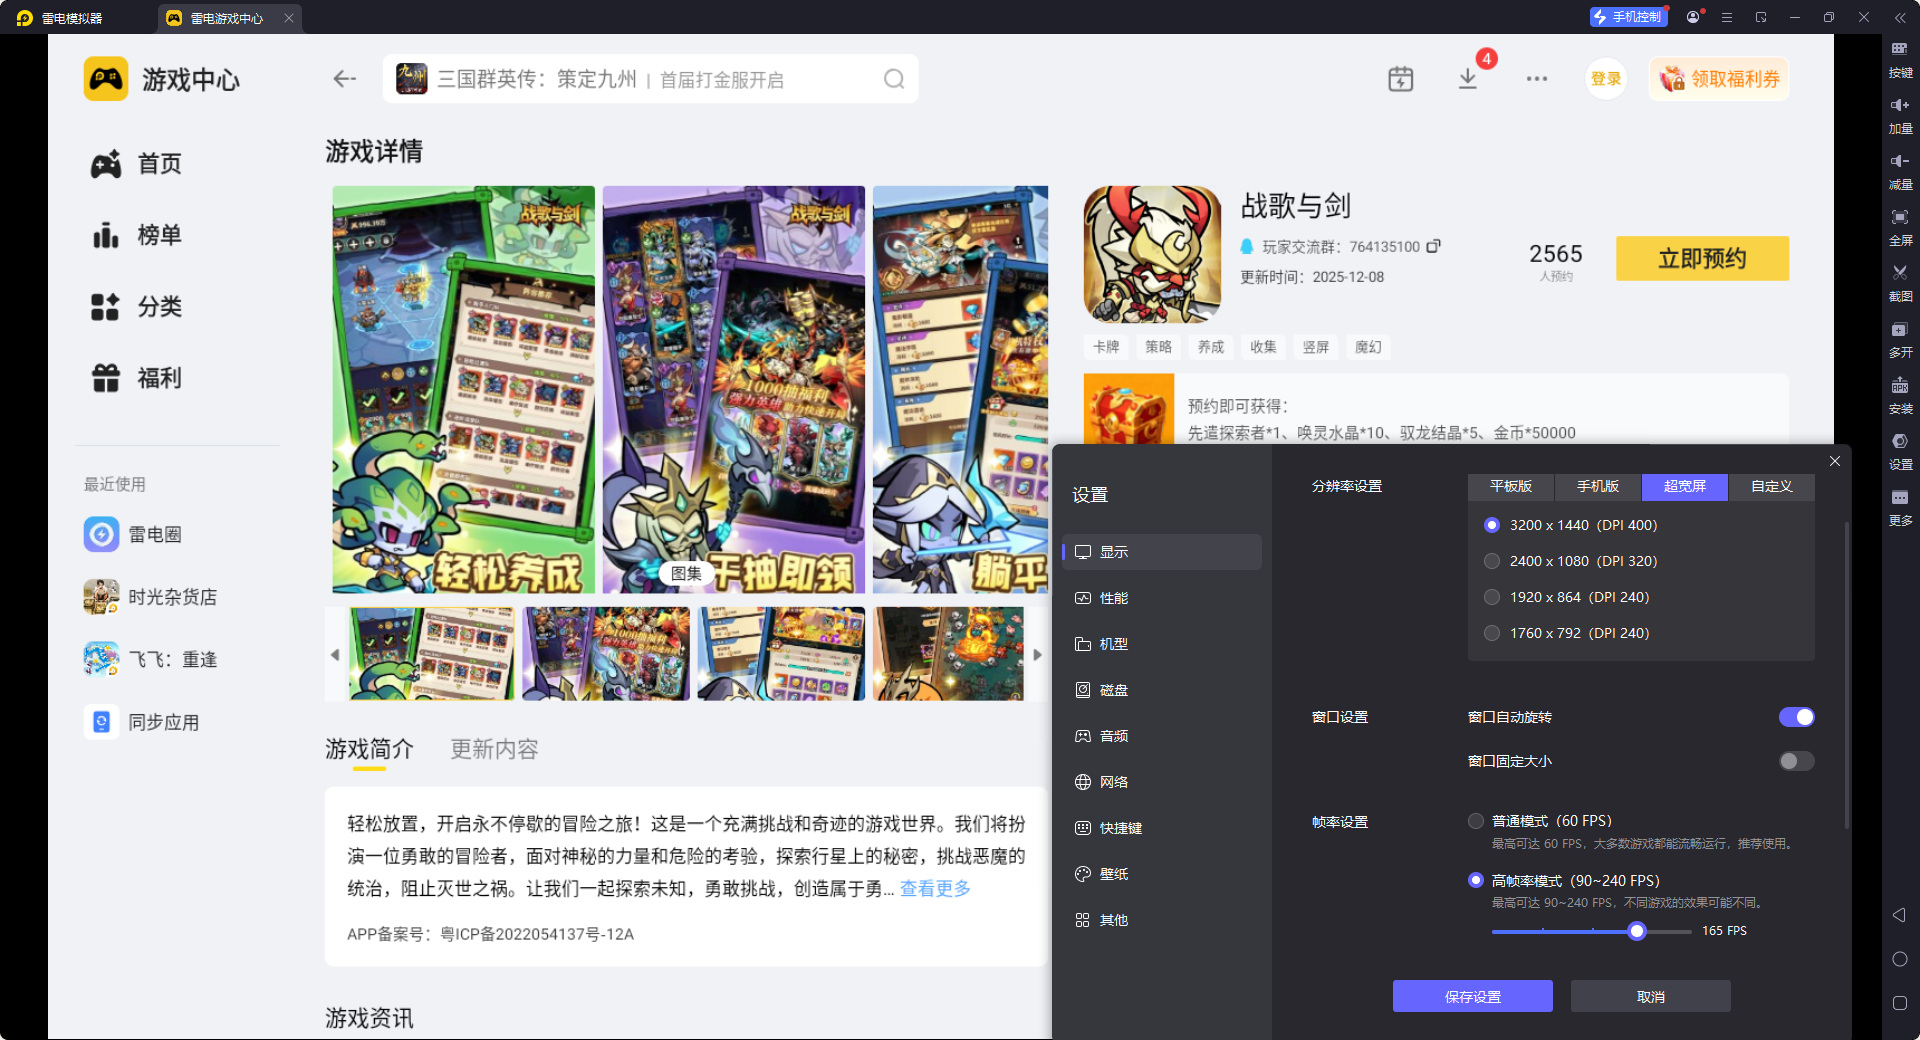Show previous thumbnails with left arrow
Viewport: 1920px width, 1040px height.
click(x=335, y=655)
